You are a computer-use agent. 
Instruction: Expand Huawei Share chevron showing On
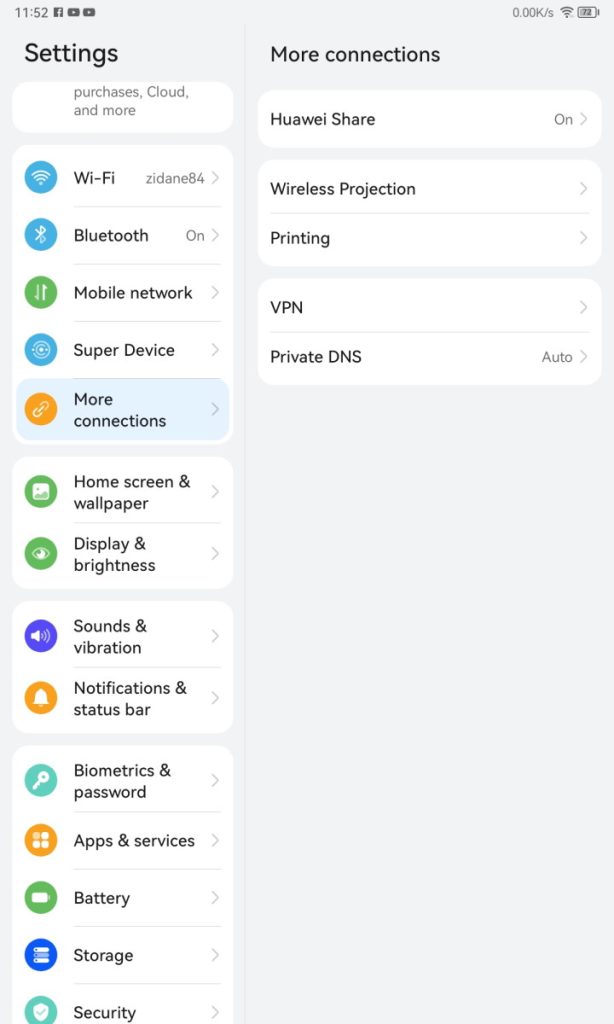[583, 120]
